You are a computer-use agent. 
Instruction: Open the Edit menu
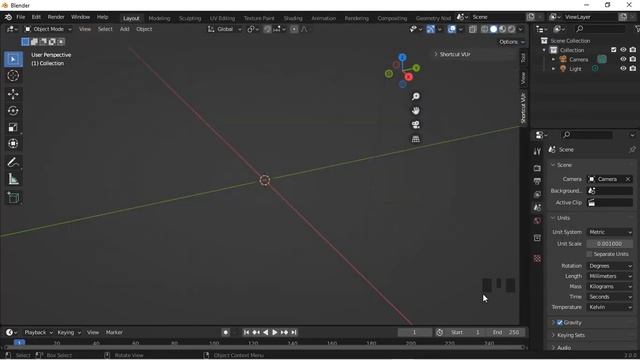(x=36, y=17)
